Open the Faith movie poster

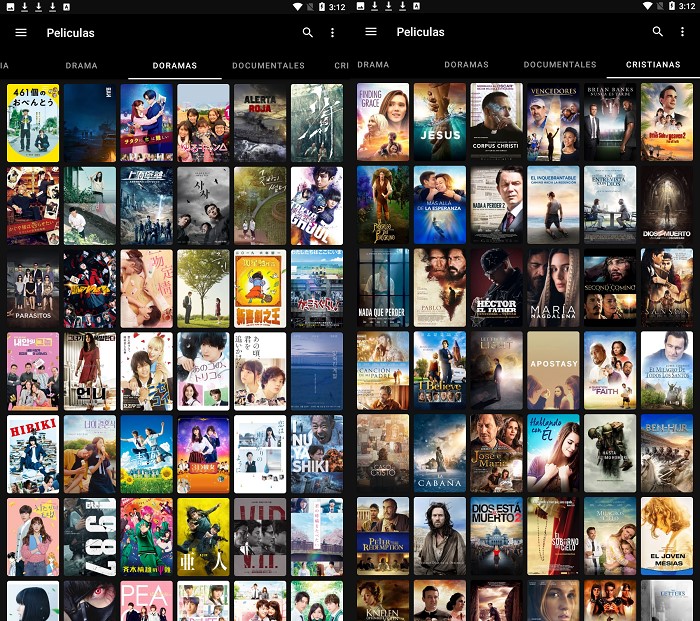point(610,371)
